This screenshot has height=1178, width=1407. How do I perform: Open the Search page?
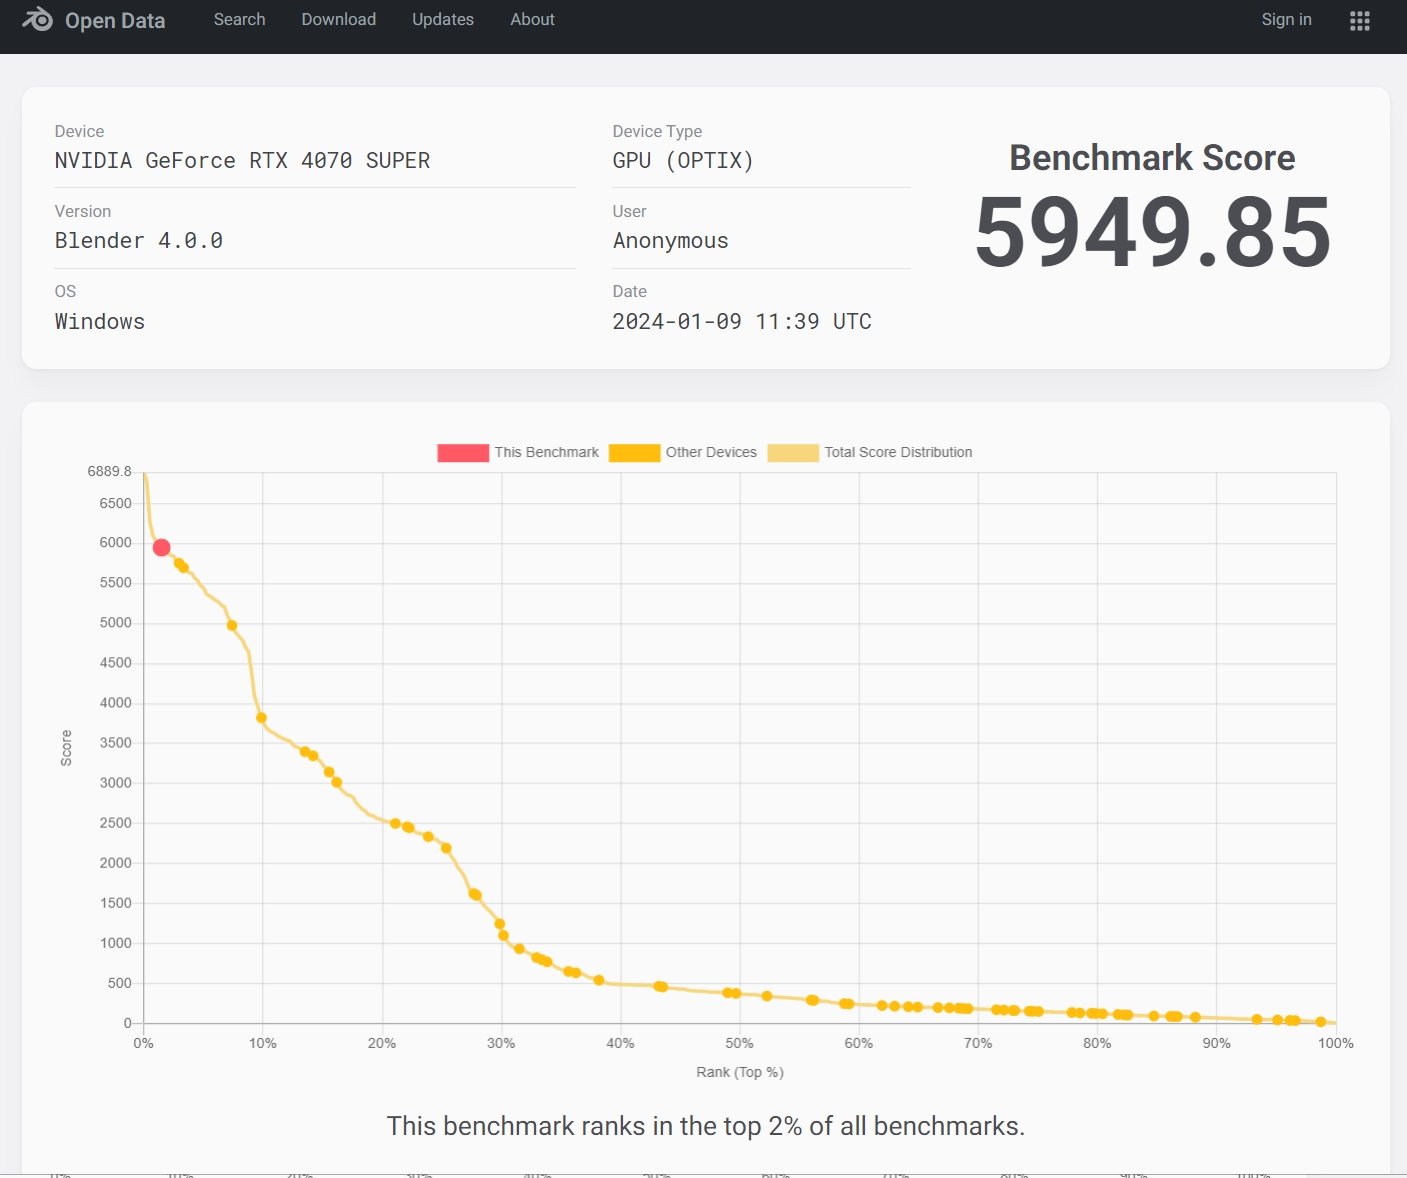click(x=239, y=19)
